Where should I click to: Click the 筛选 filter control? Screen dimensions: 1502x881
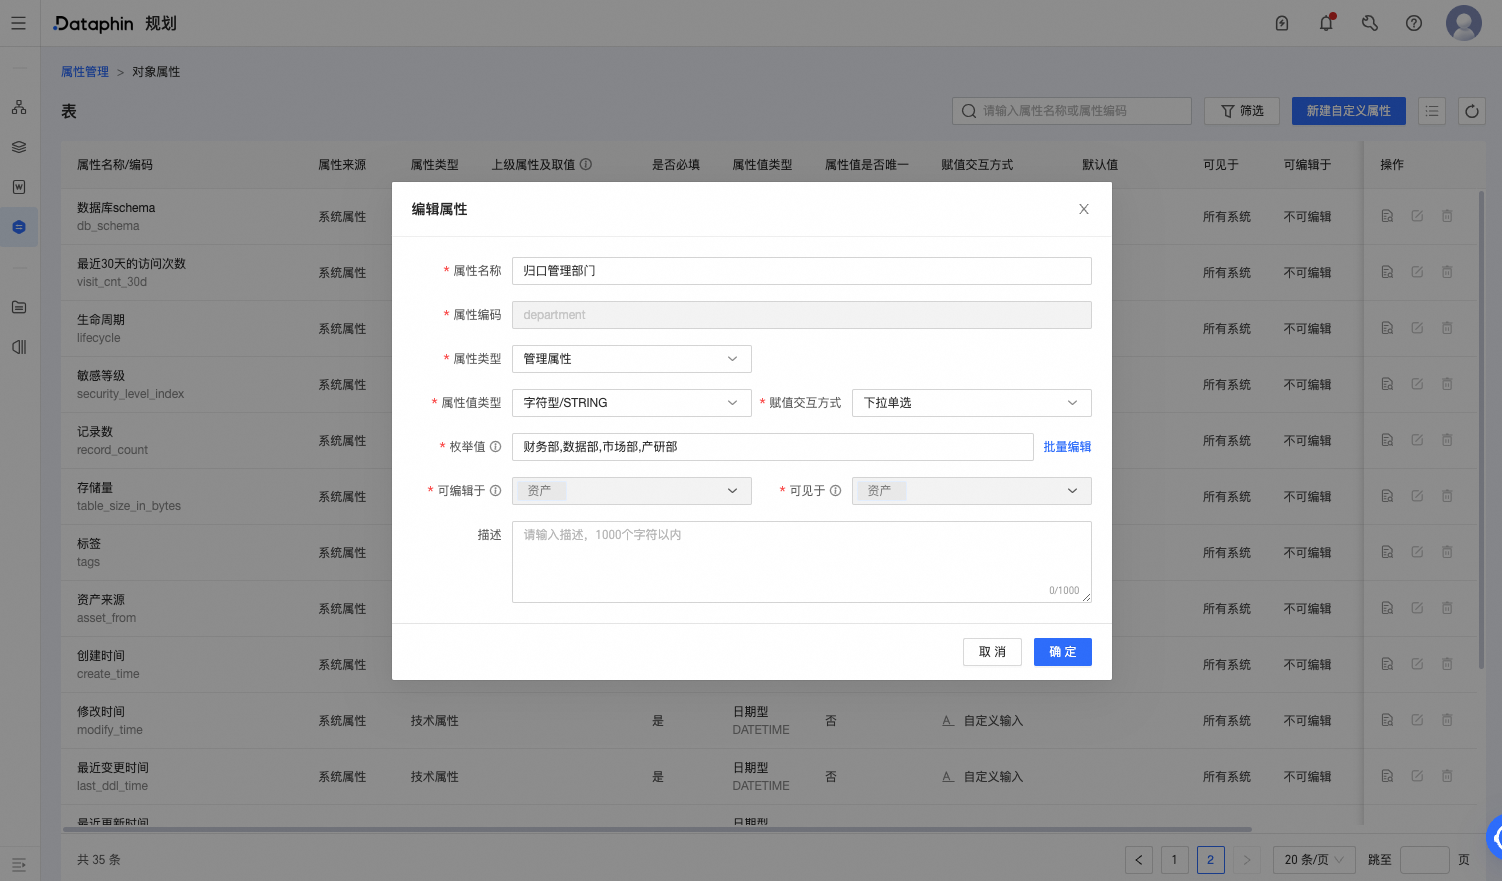(x=1241, y=111)
